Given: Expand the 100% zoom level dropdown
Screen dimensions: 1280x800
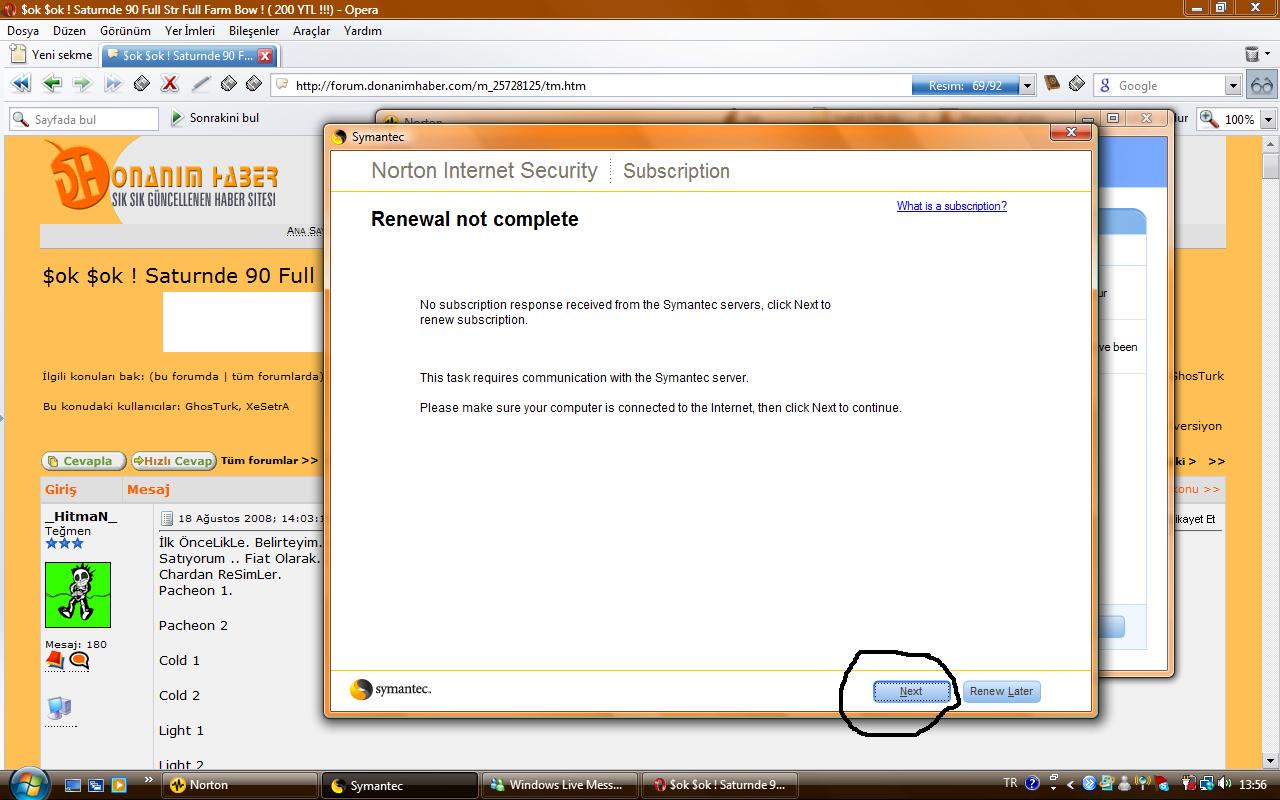Looking at the screenshot, I should 1269,119.
